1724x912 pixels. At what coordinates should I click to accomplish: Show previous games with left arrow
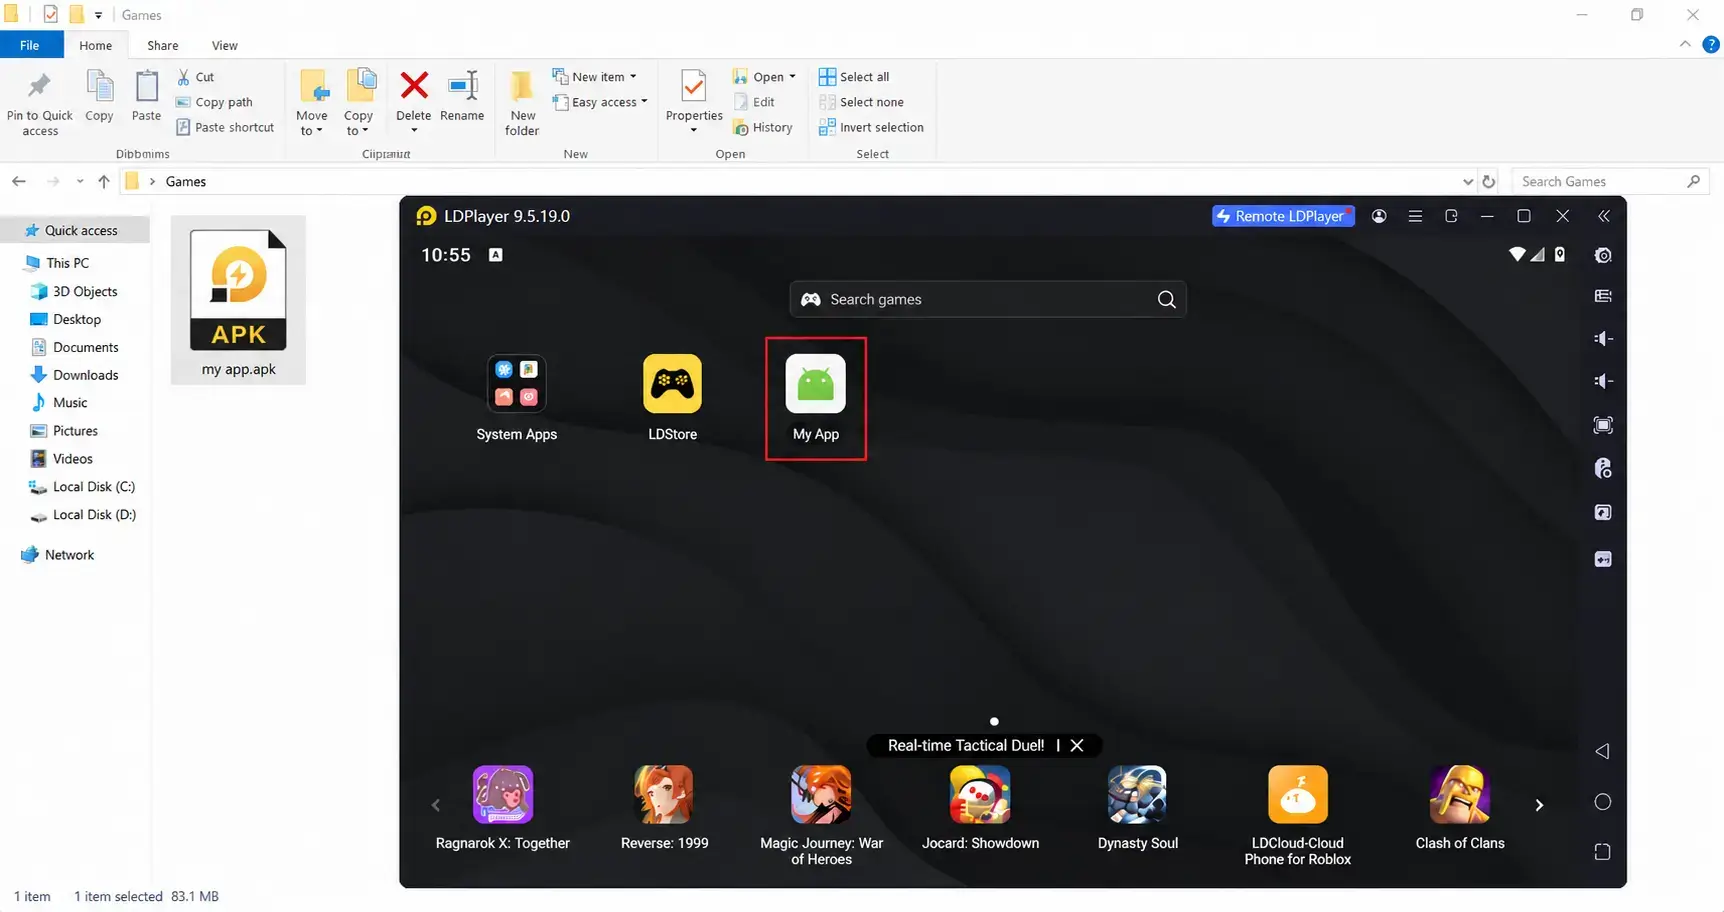(x=435, y=805)
